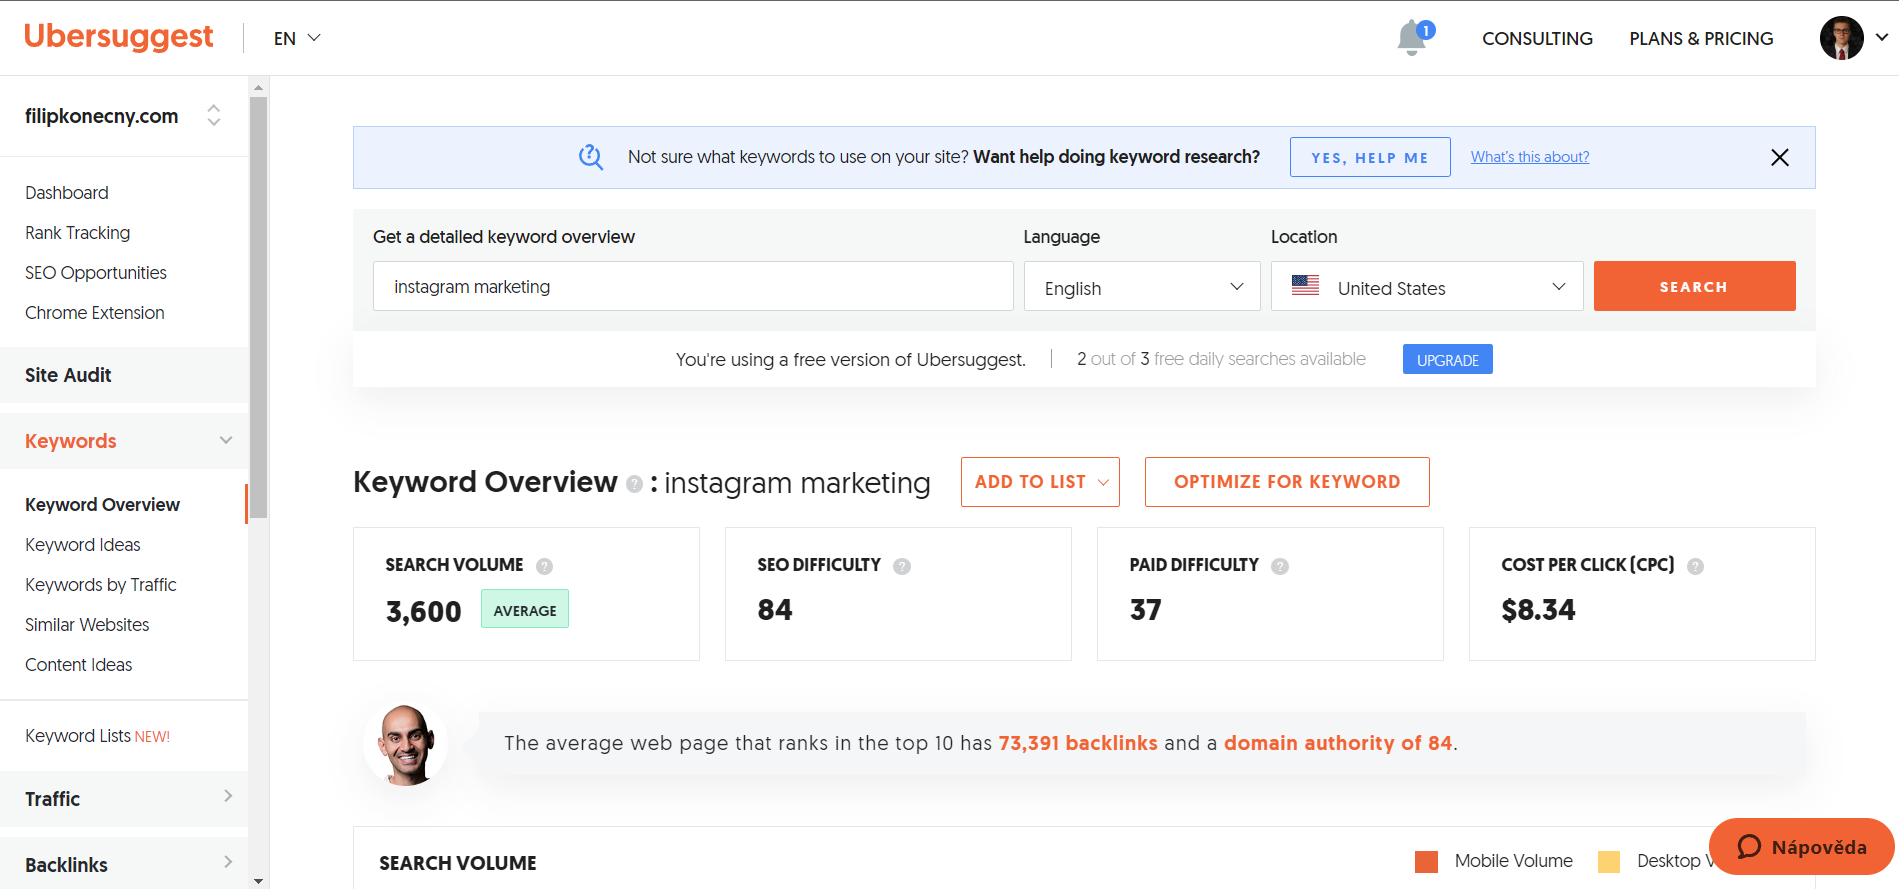The height and width of the screenshot is (889, 1899).
Task: Click the keyword research magnifier icon
Action: pos(591,157)
